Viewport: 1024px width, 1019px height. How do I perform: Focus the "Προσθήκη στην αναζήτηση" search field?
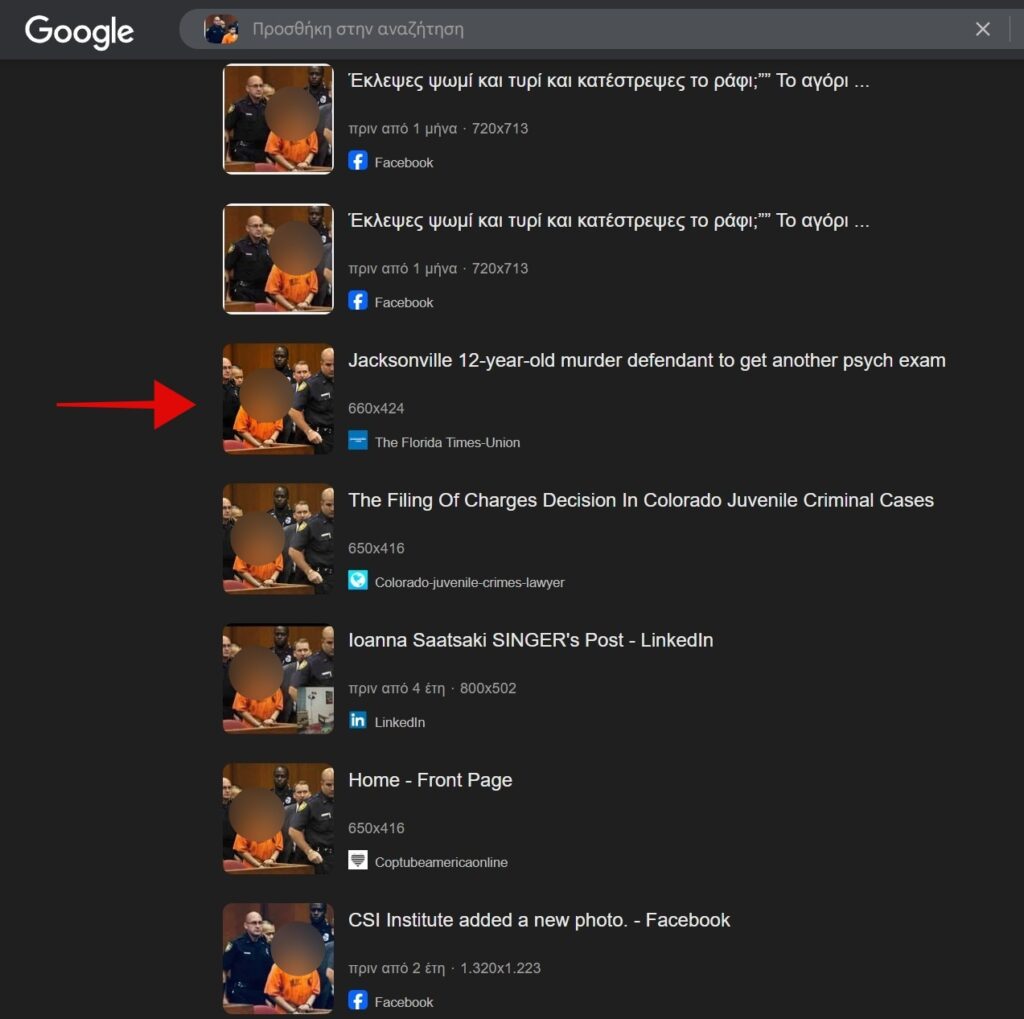point(600,29)
